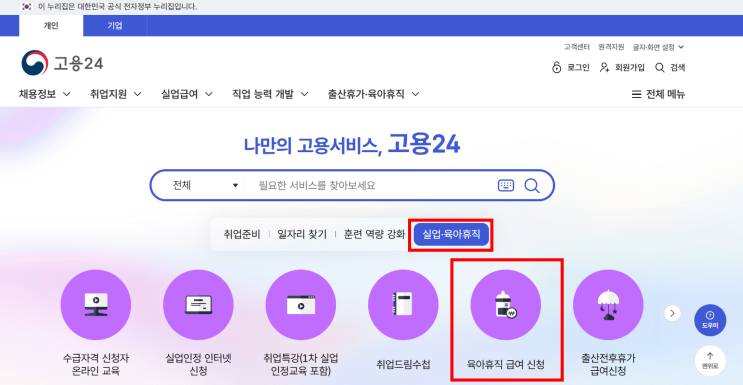Click the 로그인 text link
The height and width of the screenshot is (385, 743).
click(578, 67)
